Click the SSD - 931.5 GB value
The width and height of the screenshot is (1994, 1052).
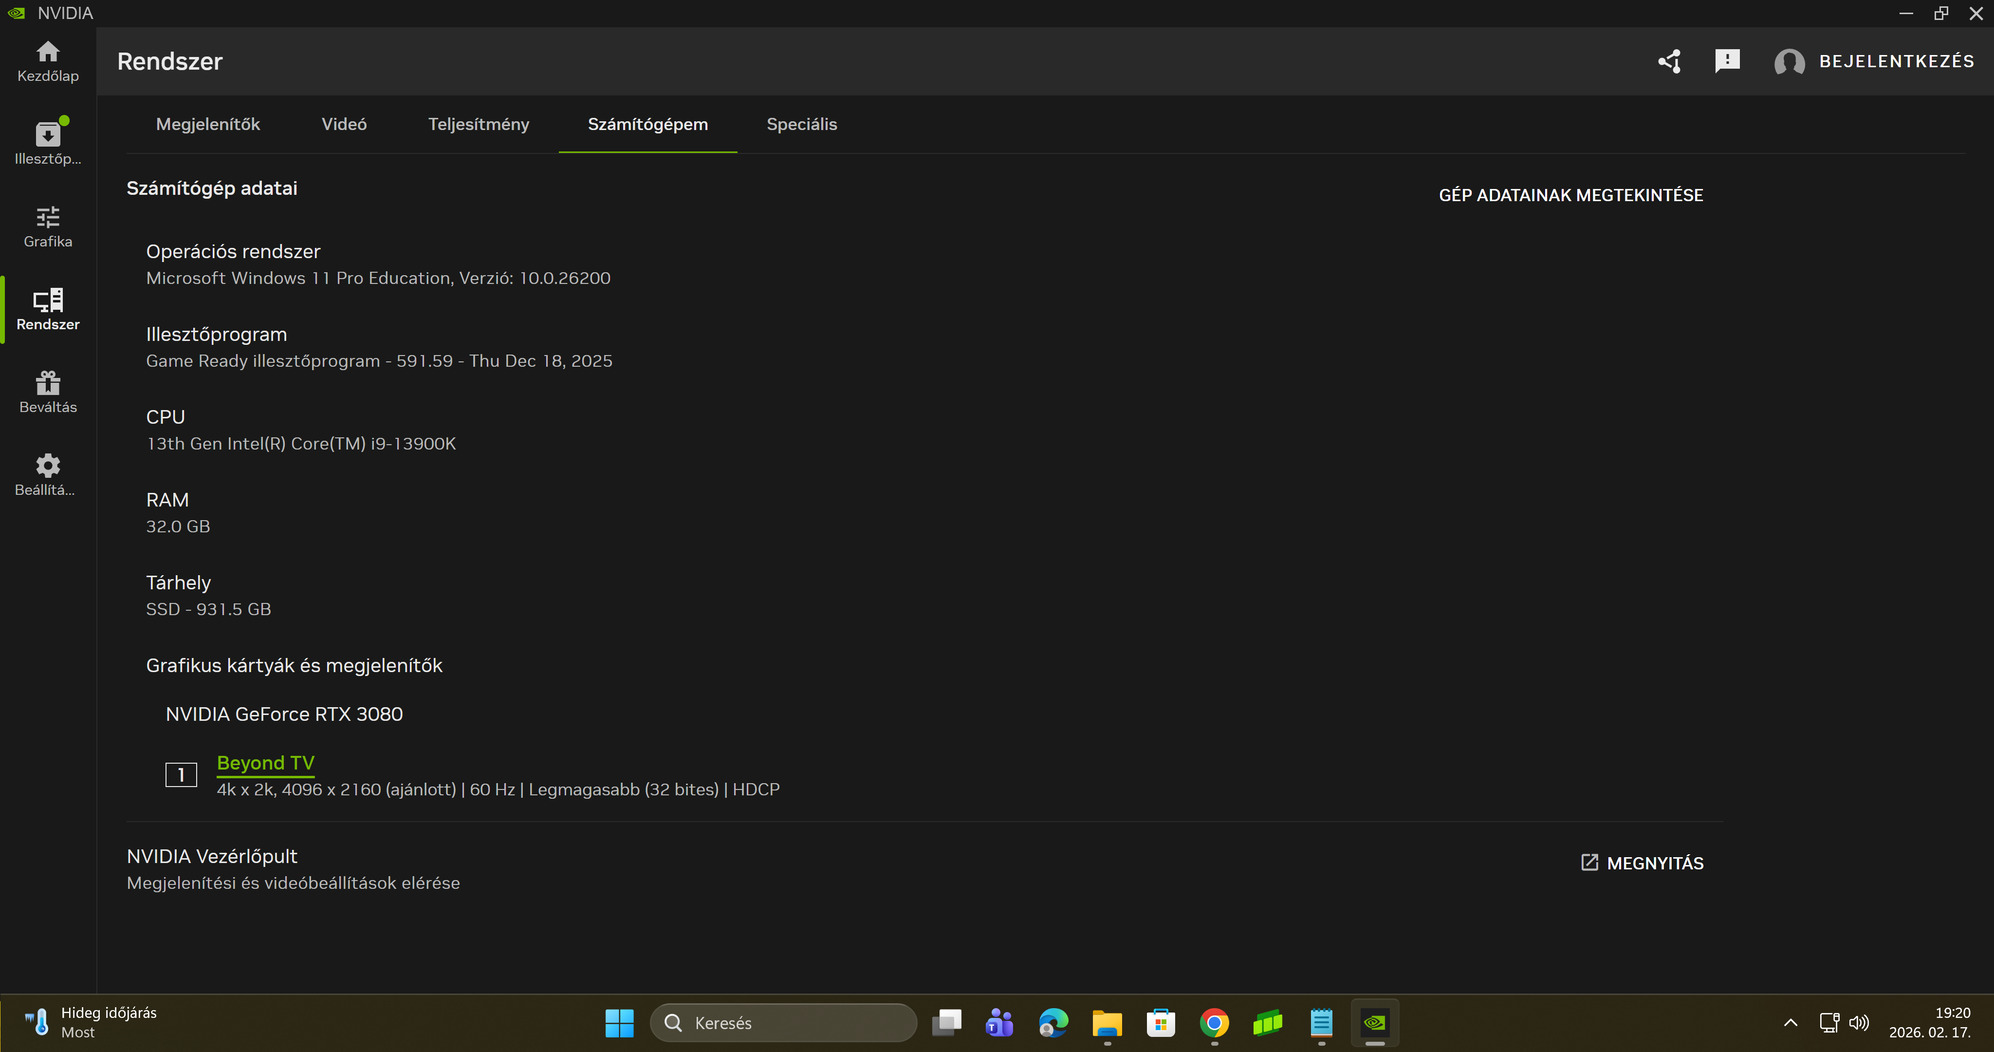click(x=208, y=610)
